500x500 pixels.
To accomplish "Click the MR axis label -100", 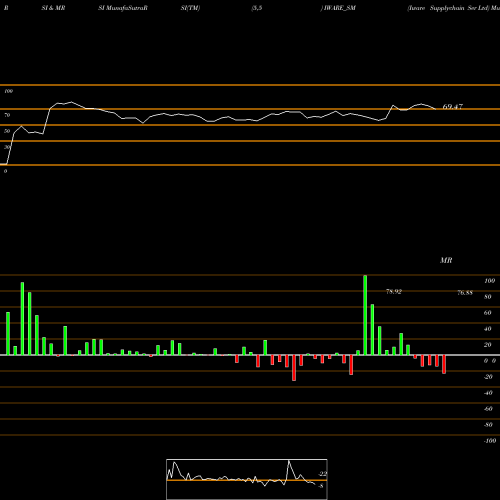I will 490,441.
